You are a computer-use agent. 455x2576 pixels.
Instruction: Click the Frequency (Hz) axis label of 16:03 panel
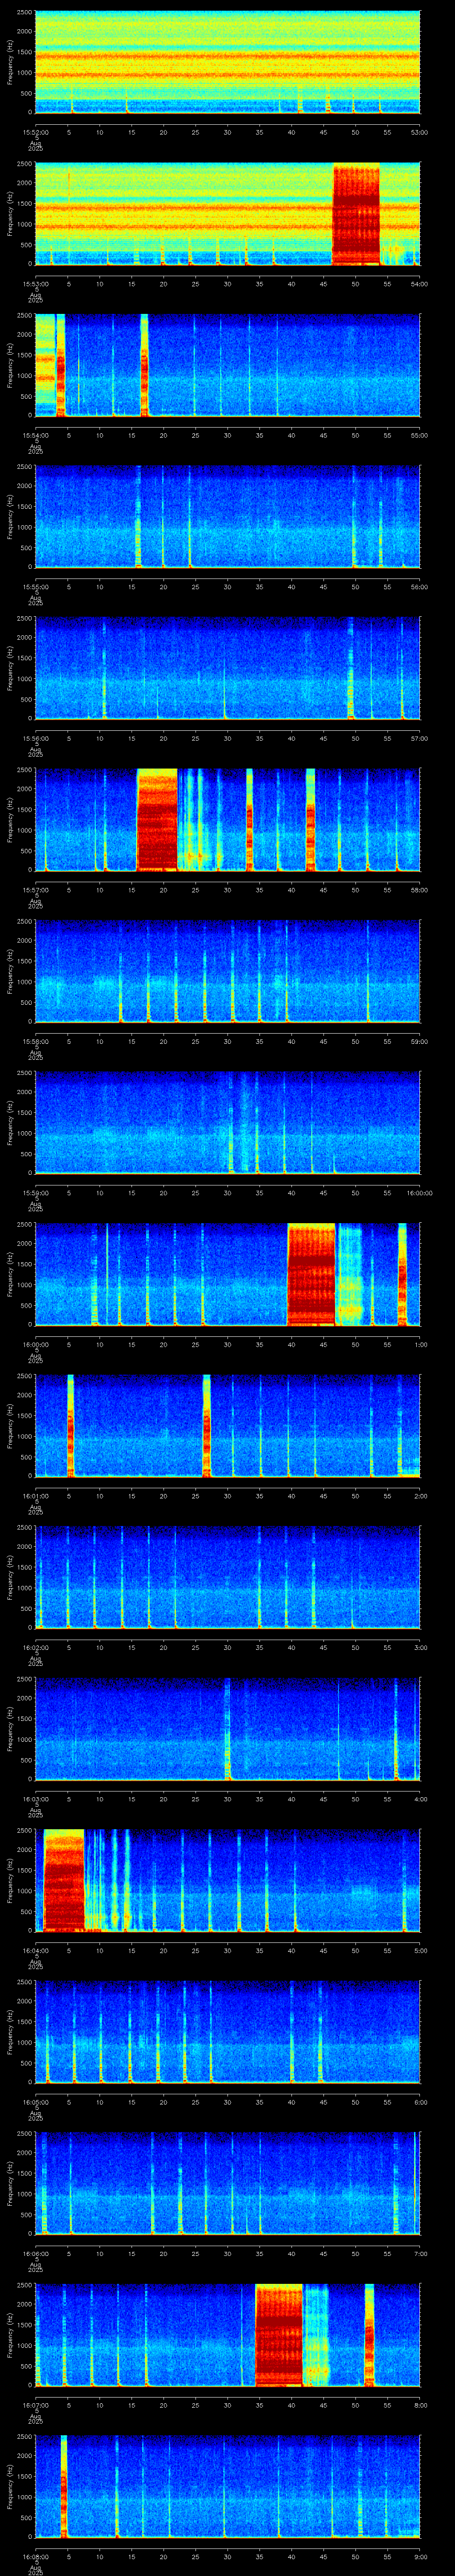point(11,1729)
